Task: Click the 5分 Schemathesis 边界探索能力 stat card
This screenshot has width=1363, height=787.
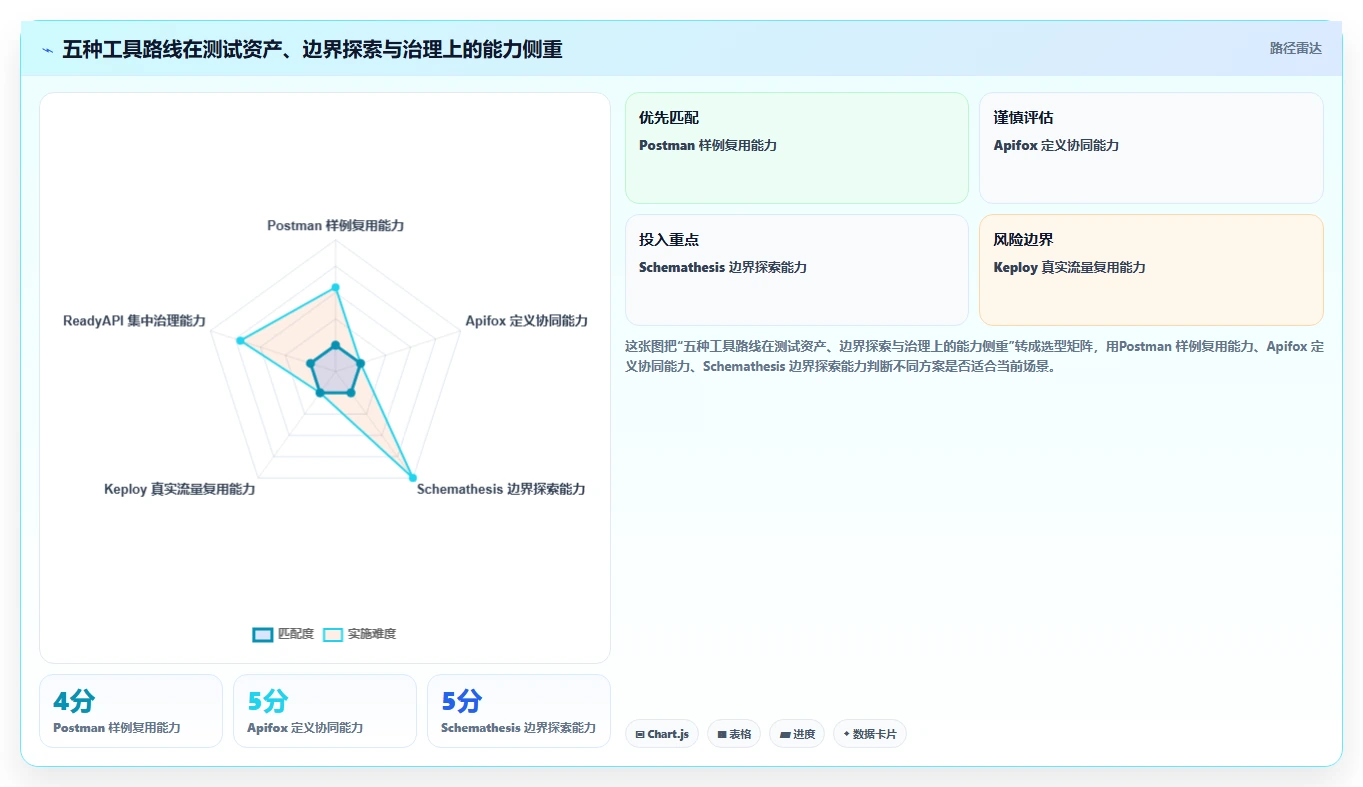Action: tap(519, 711)
